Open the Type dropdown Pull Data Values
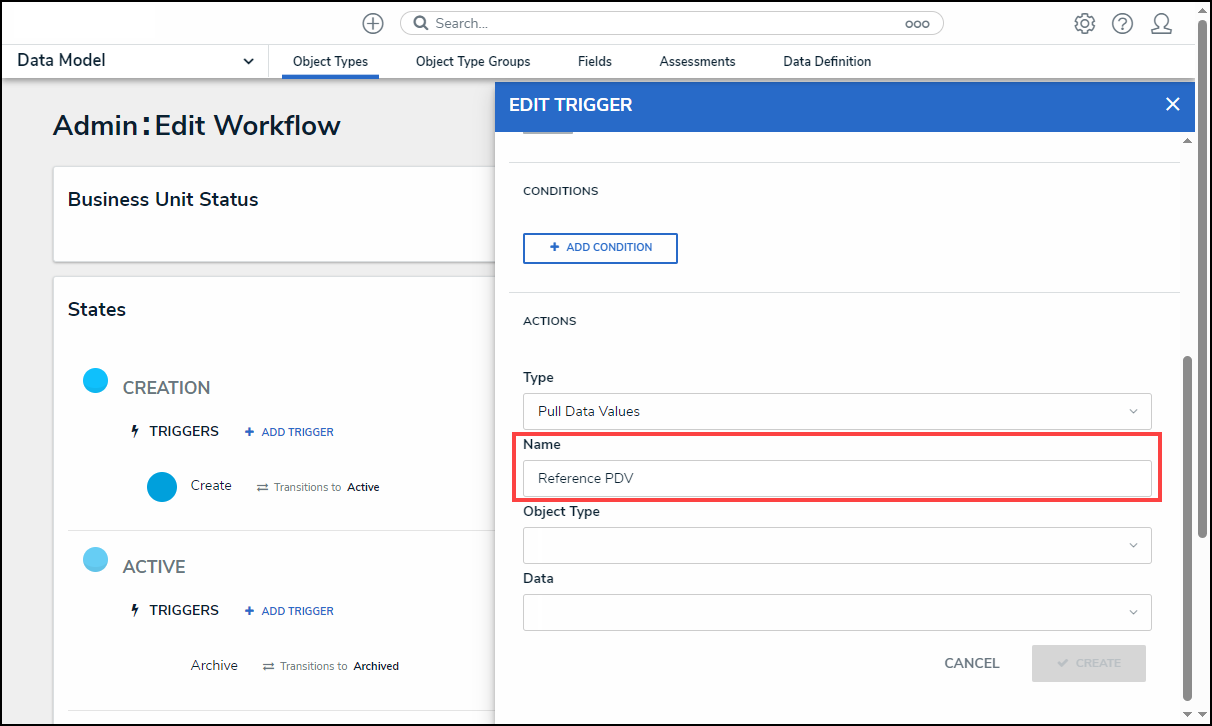 point(836,411)
